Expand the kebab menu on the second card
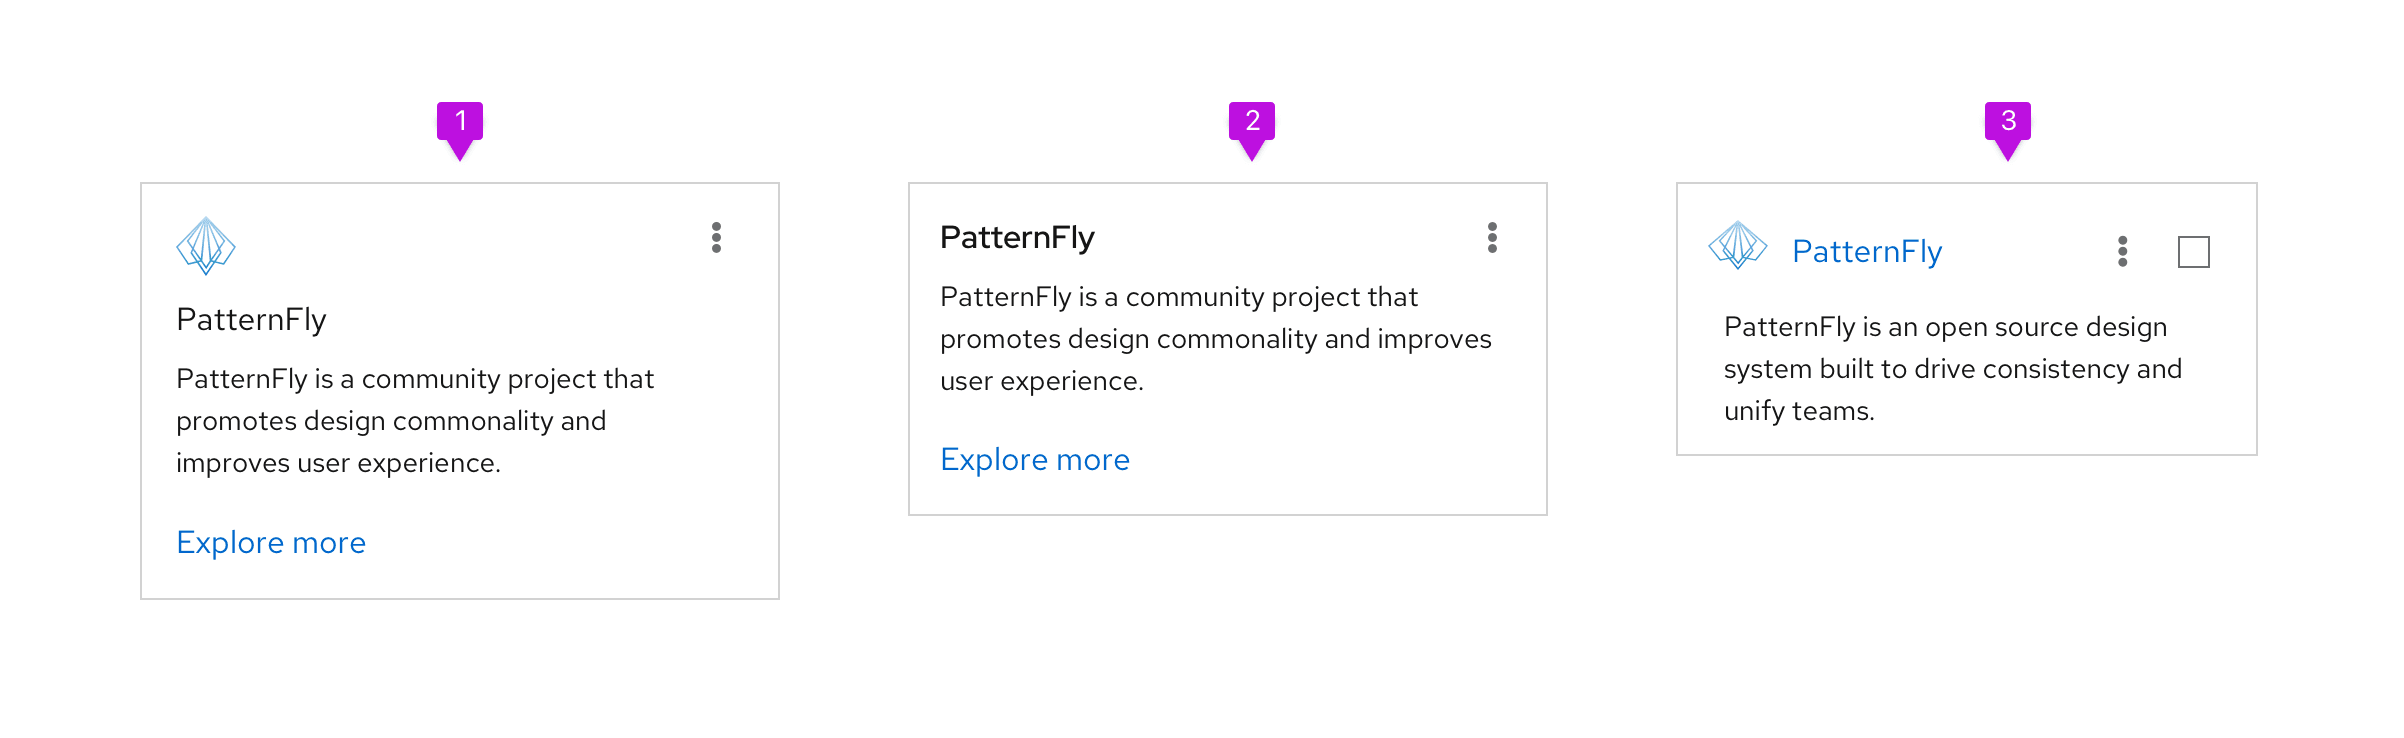Screen dimensions: 2404x738 pyautogui.click(x=1492, y=238)
